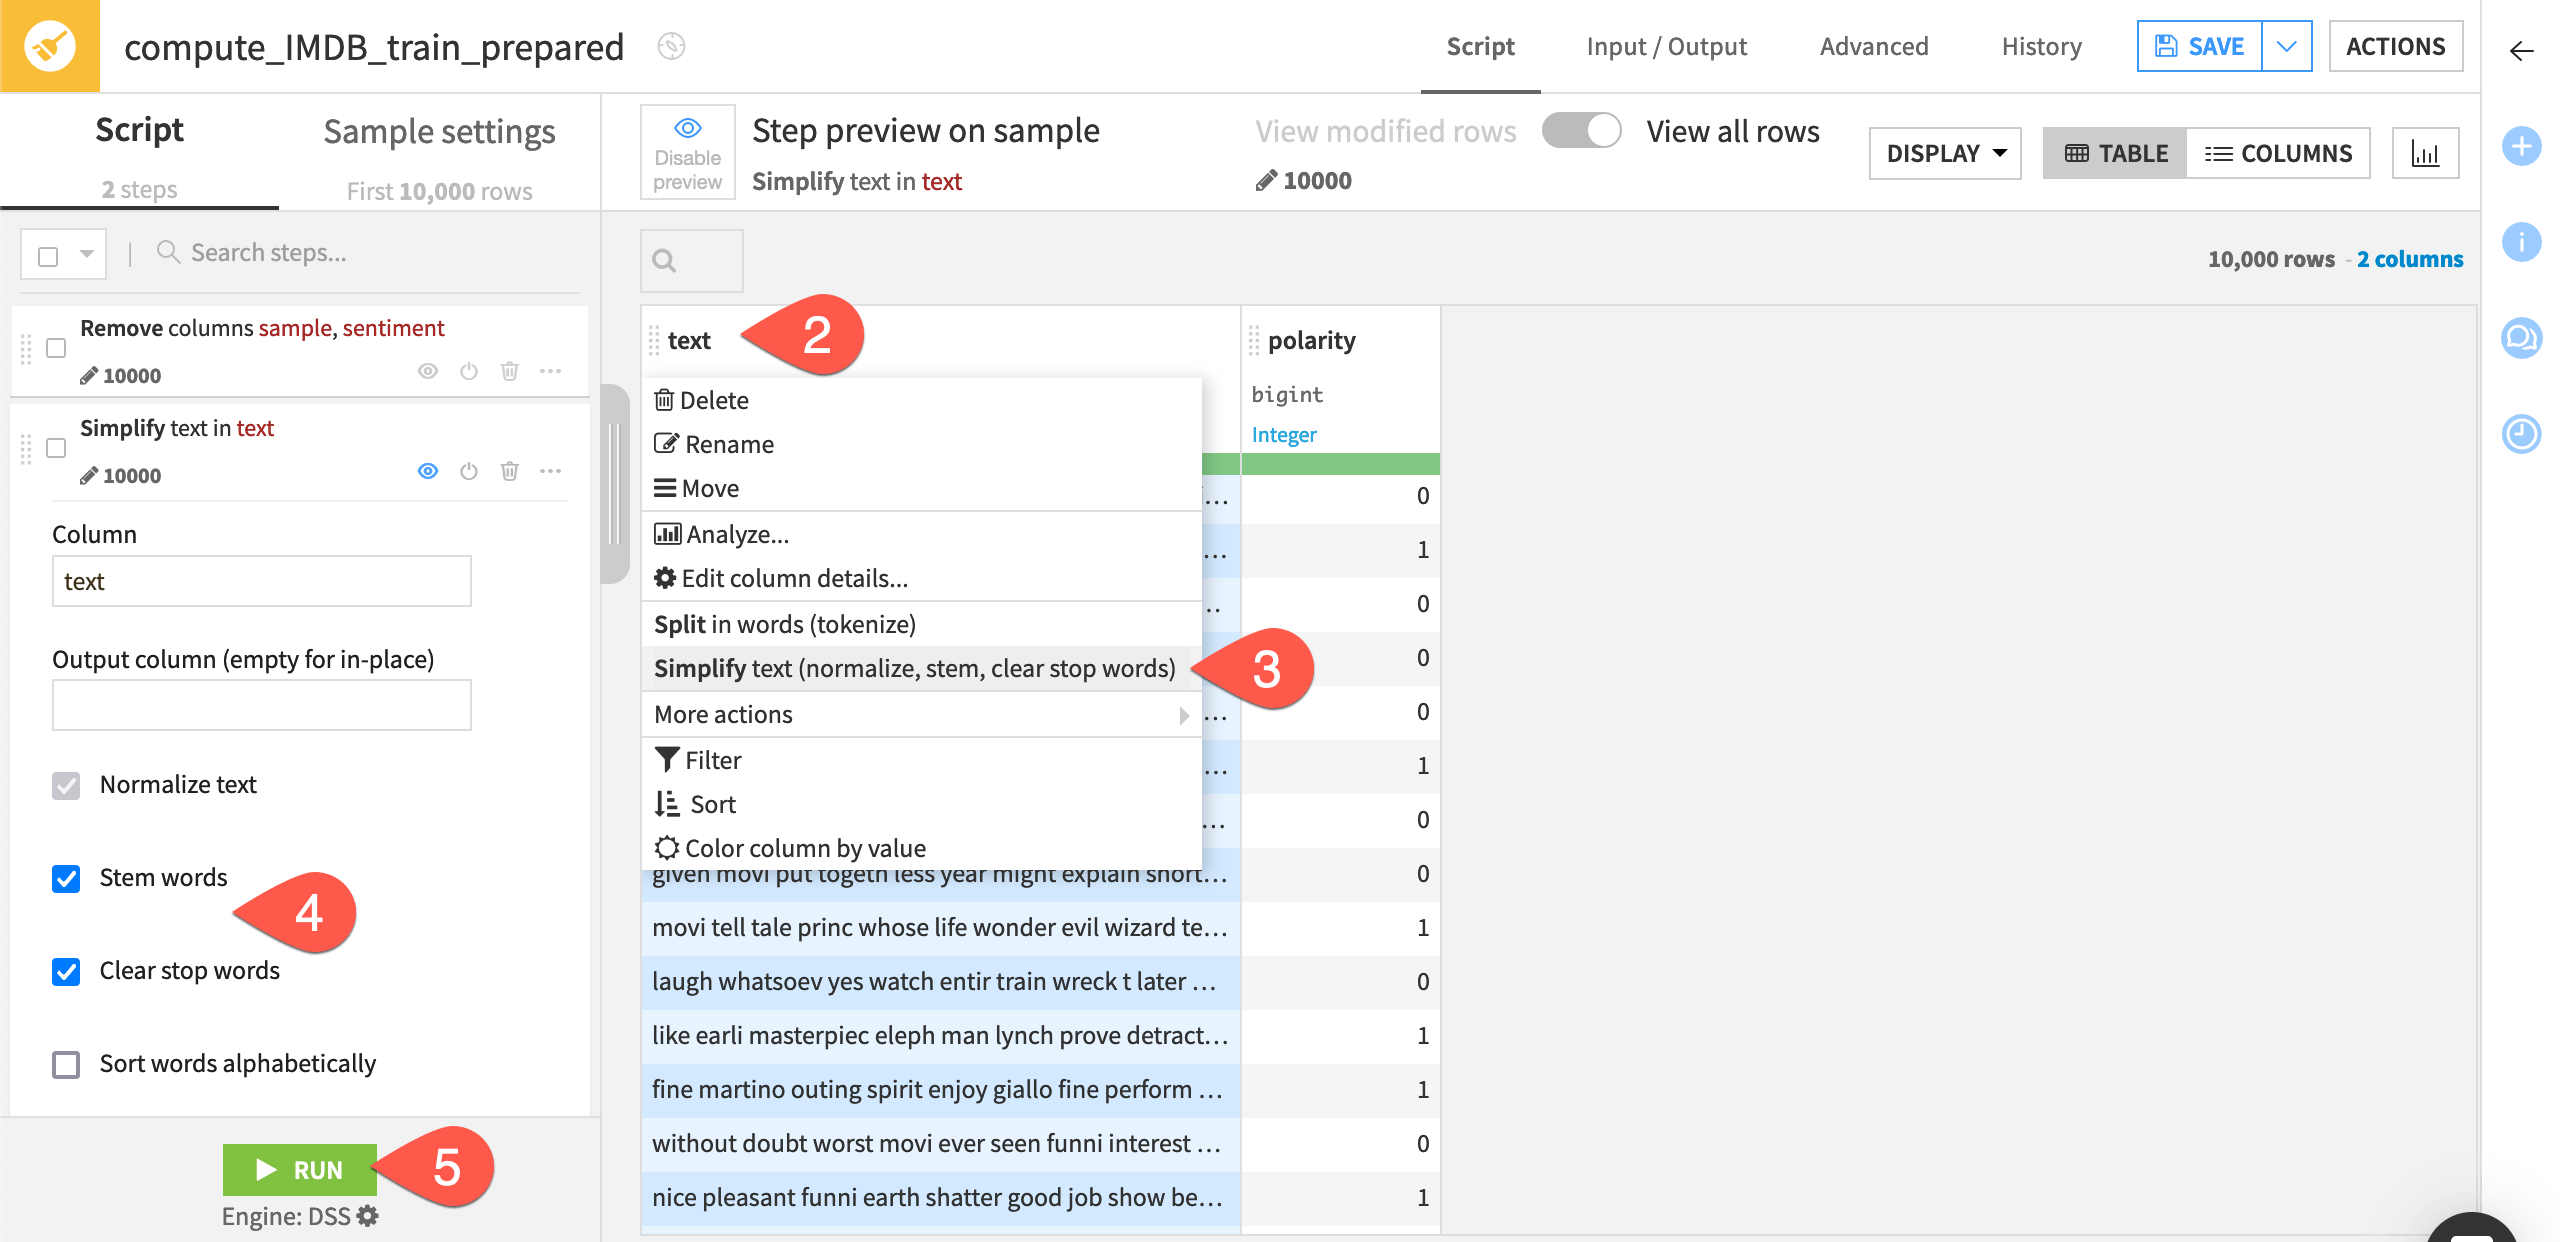Click the History tab
The height and width of the screenshot is (1242, 2560).
click(x=2039, y=46)
